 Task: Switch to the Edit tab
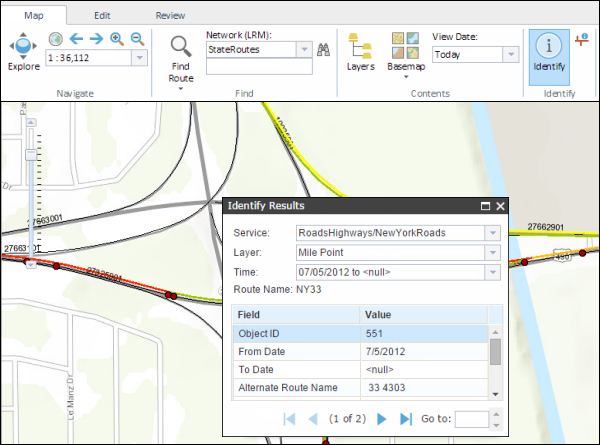(x=102, y=16)
